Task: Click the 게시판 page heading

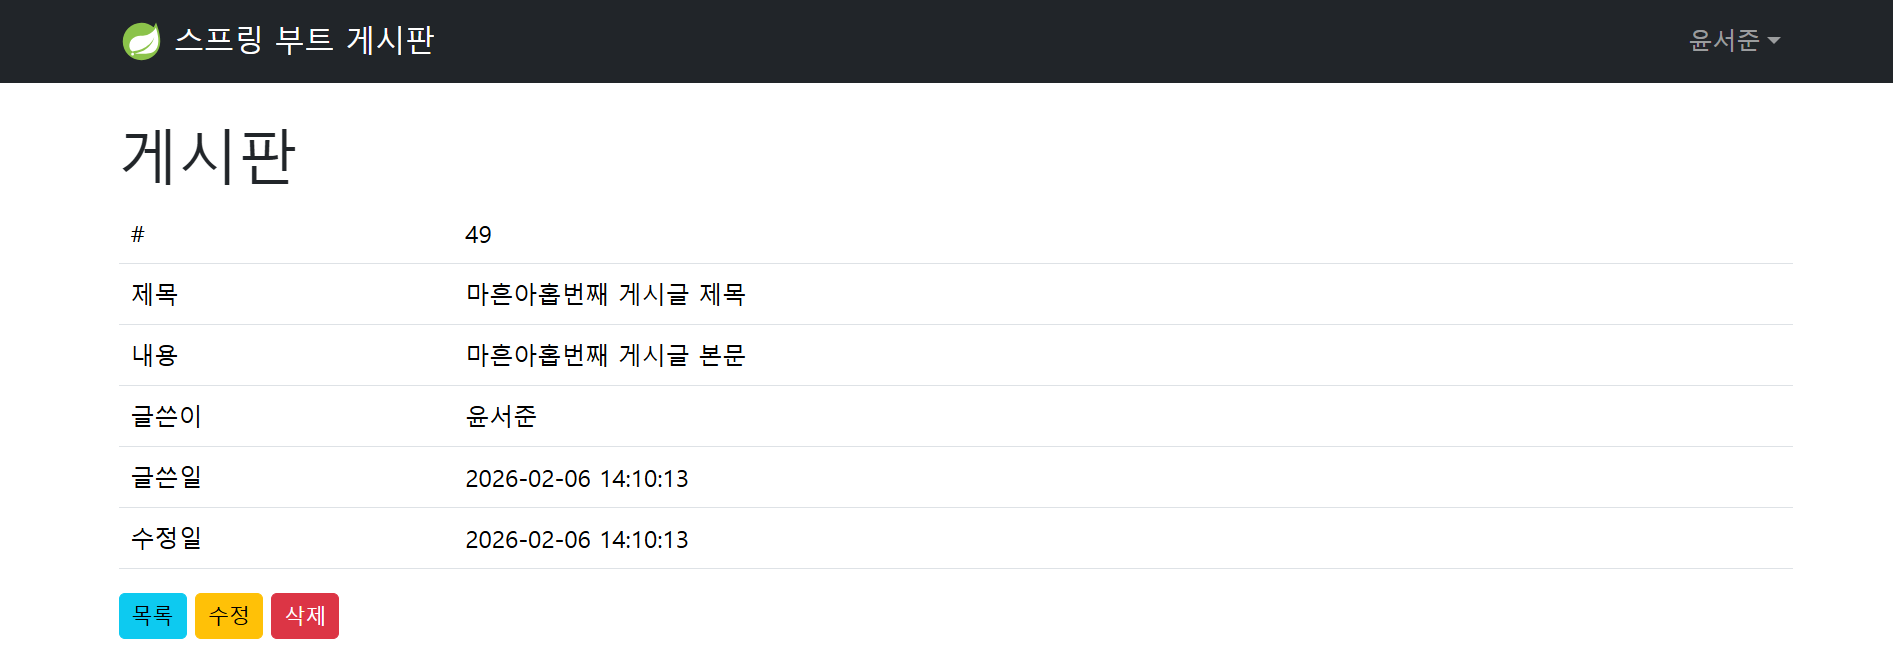Action: point(208,157)
